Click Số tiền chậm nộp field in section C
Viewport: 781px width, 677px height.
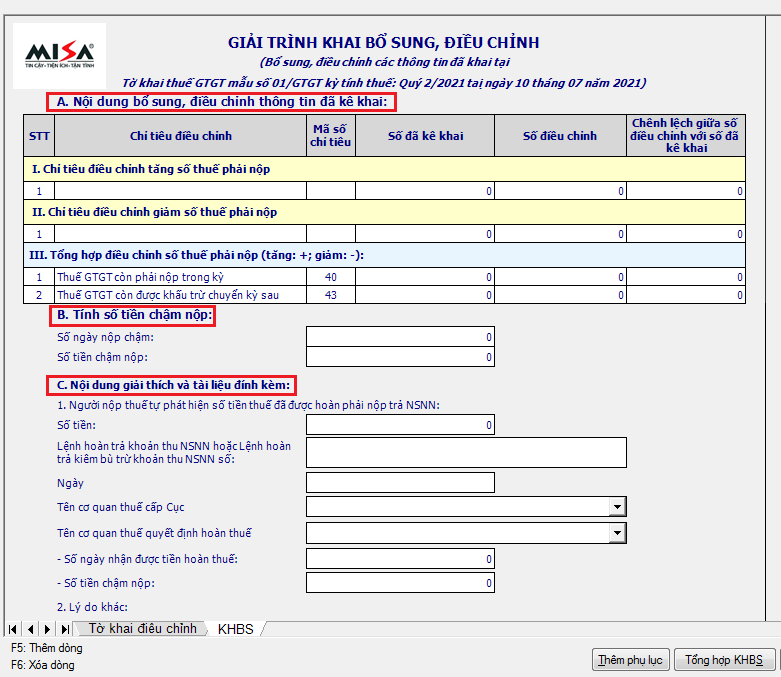click(400, 583)
